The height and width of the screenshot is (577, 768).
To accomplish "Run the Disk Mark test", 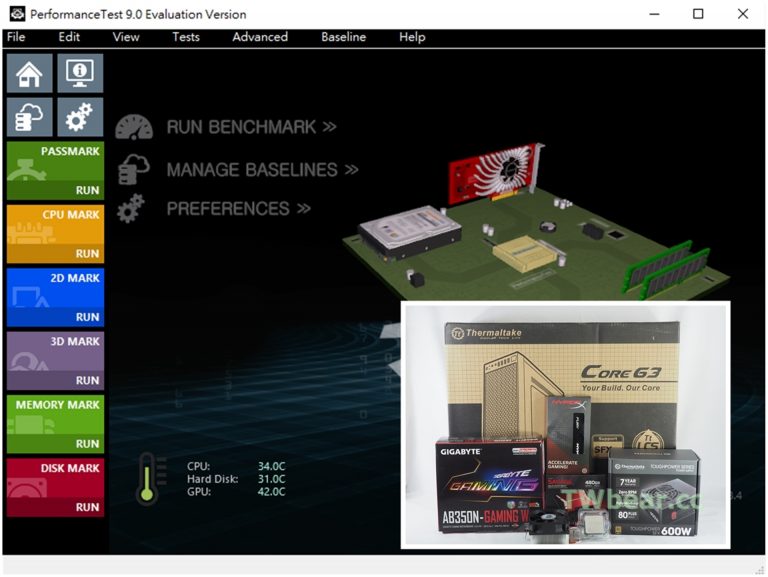I will [x=87, y=506].
